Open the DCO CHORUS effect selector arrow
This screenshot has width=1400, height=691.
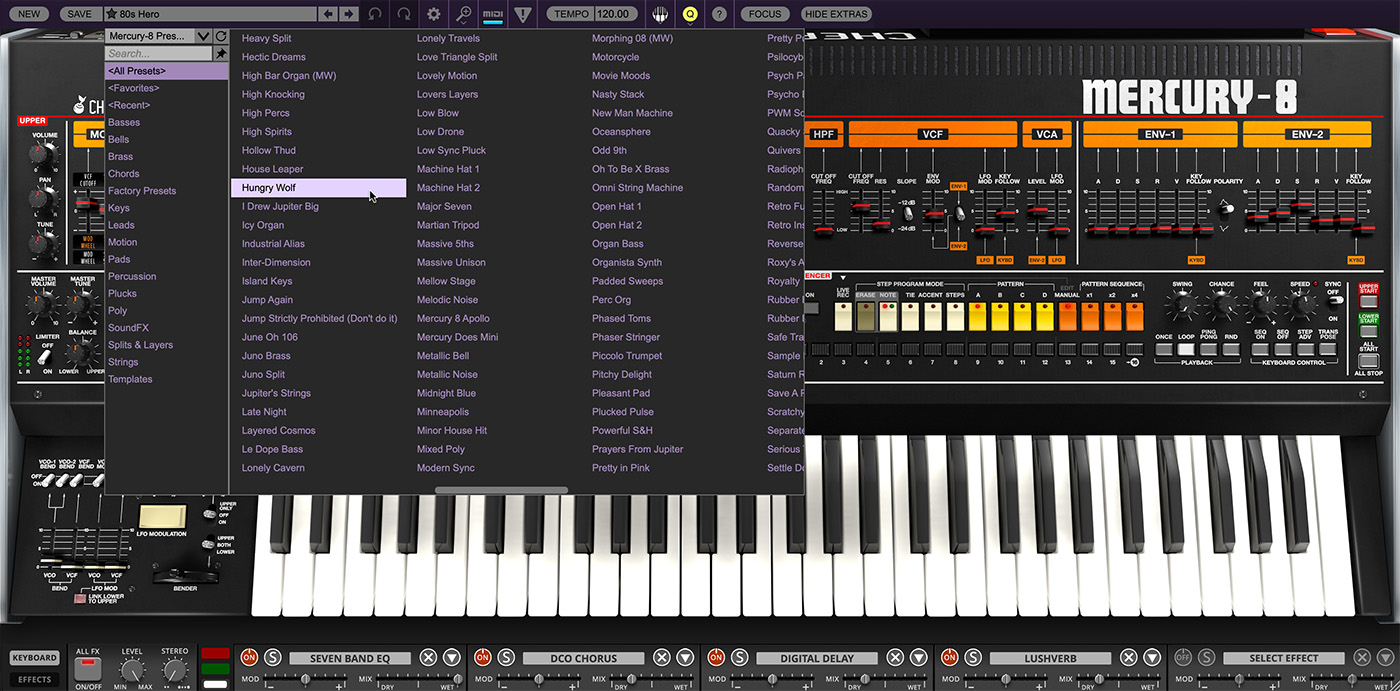[x=685, y=658]
